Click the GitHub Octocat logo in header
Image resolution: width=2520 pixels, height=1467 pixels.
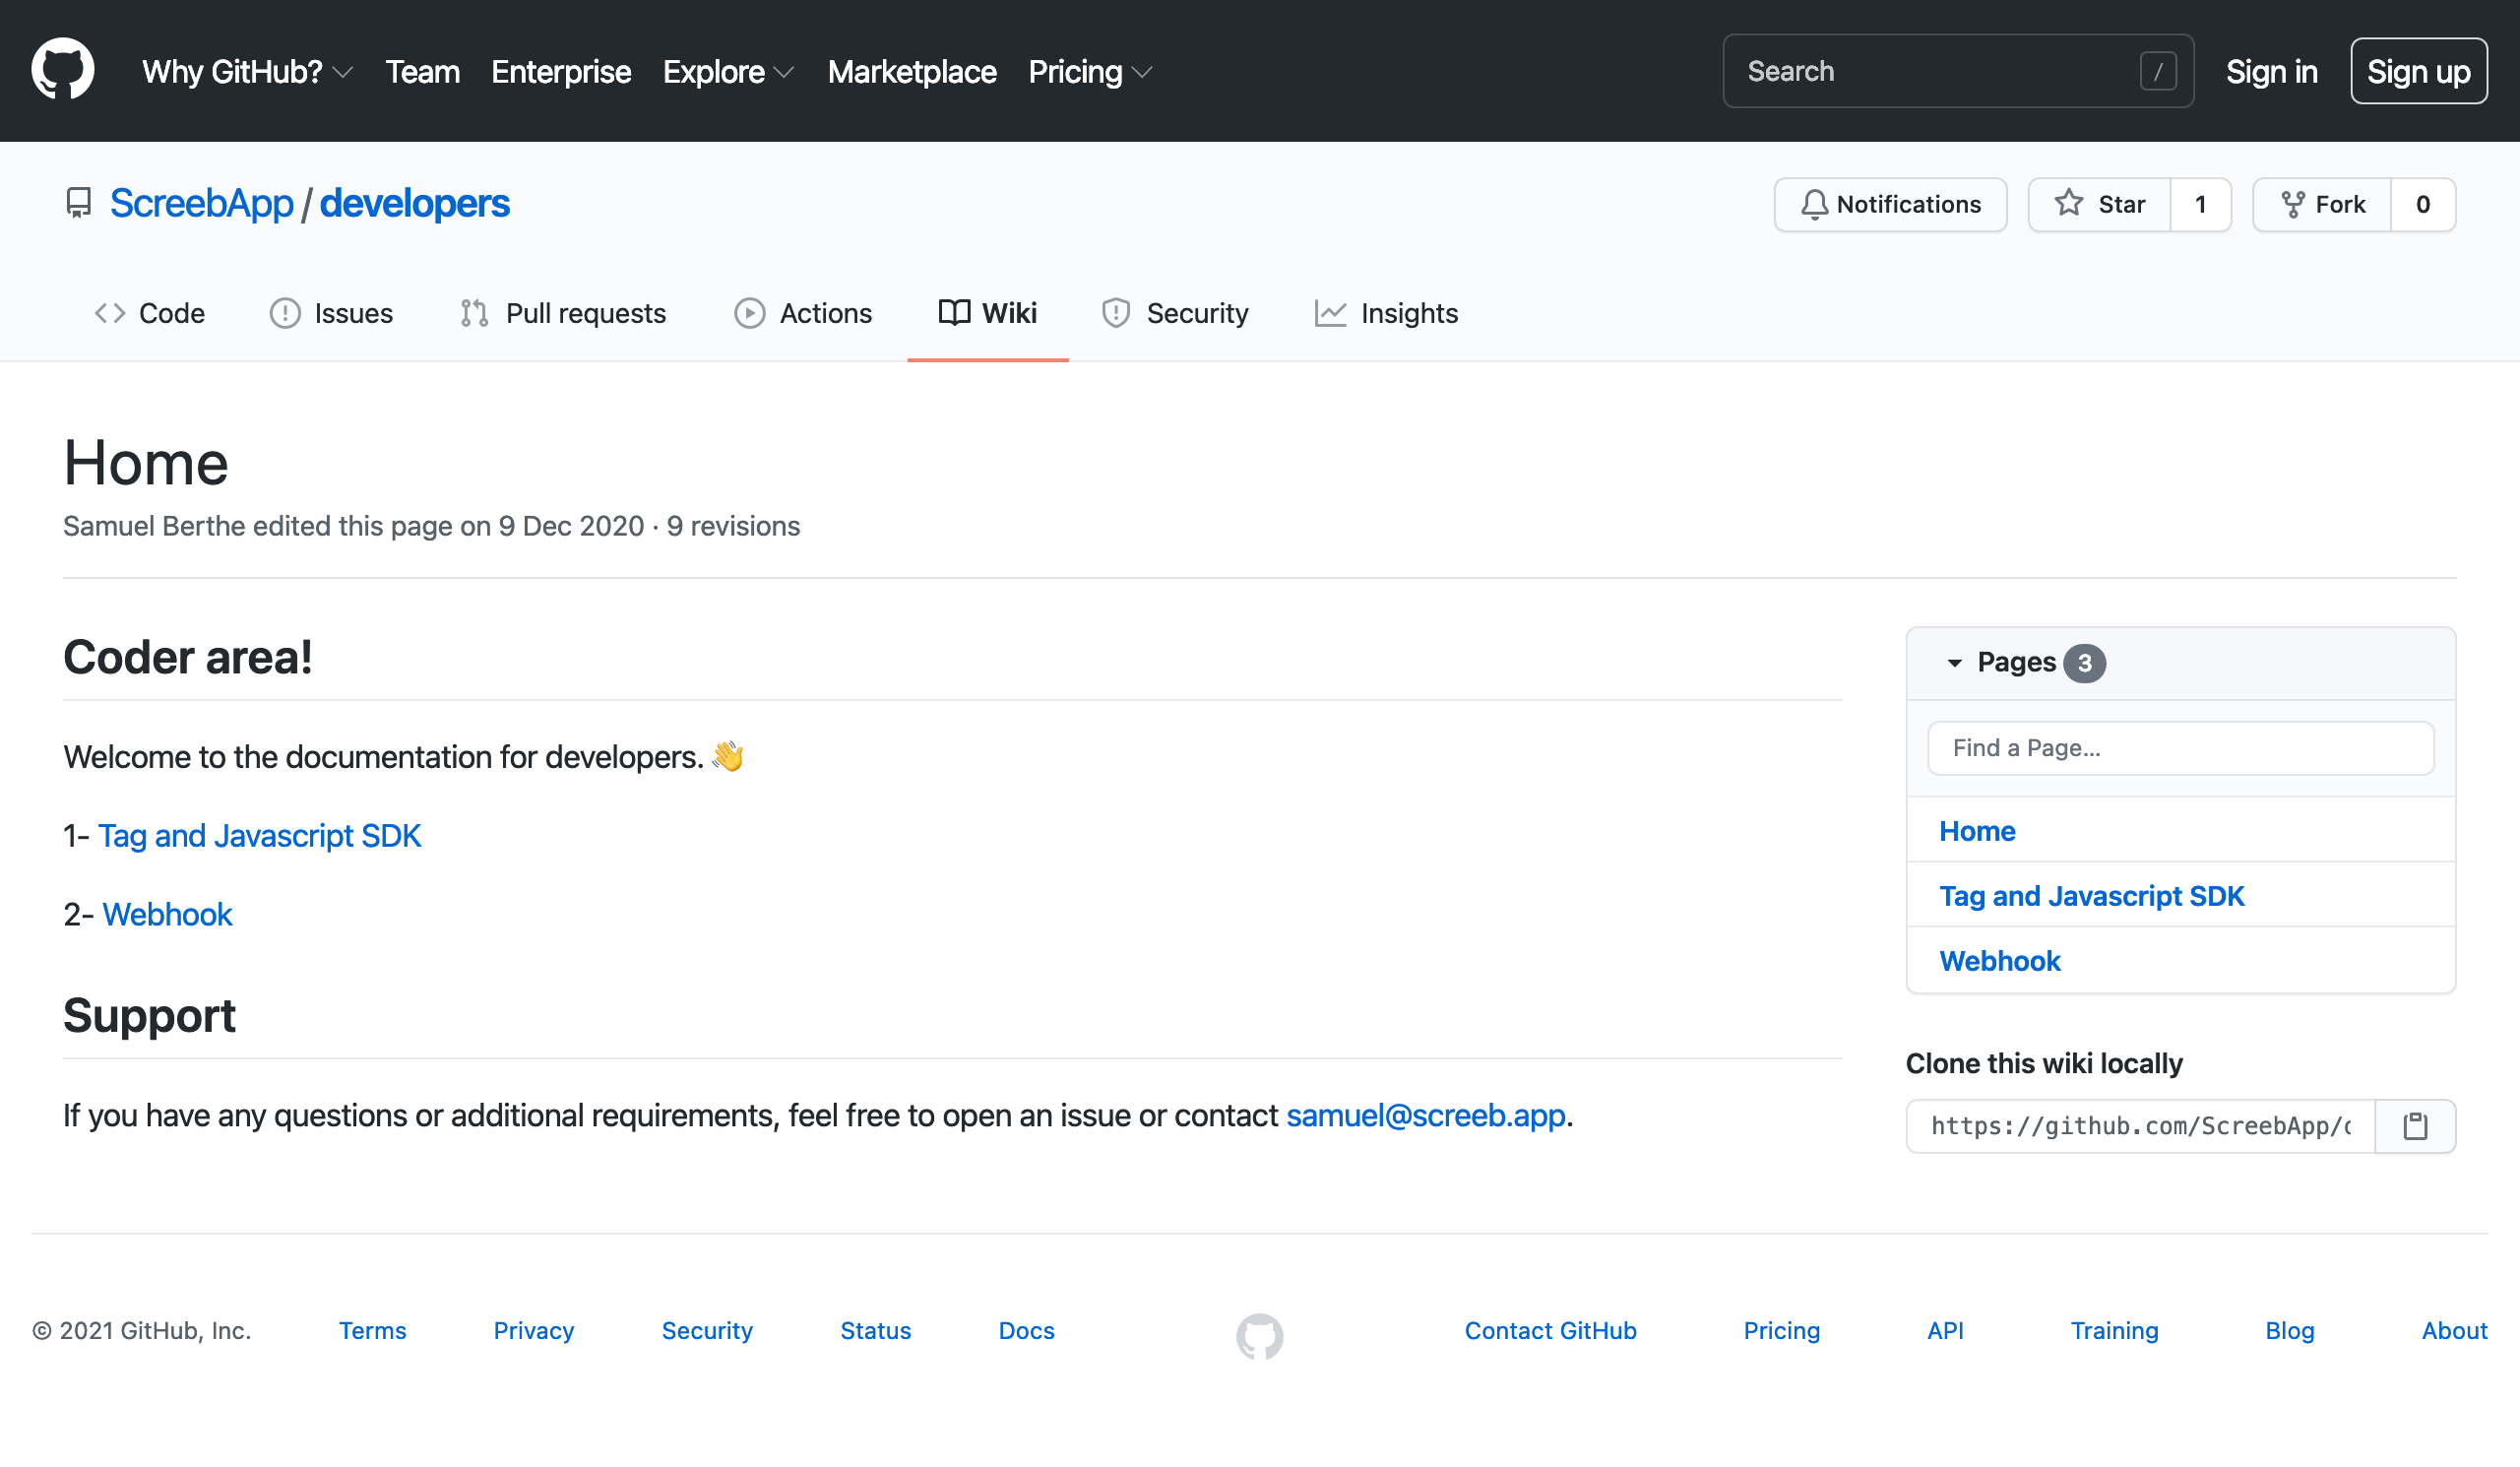63,70
